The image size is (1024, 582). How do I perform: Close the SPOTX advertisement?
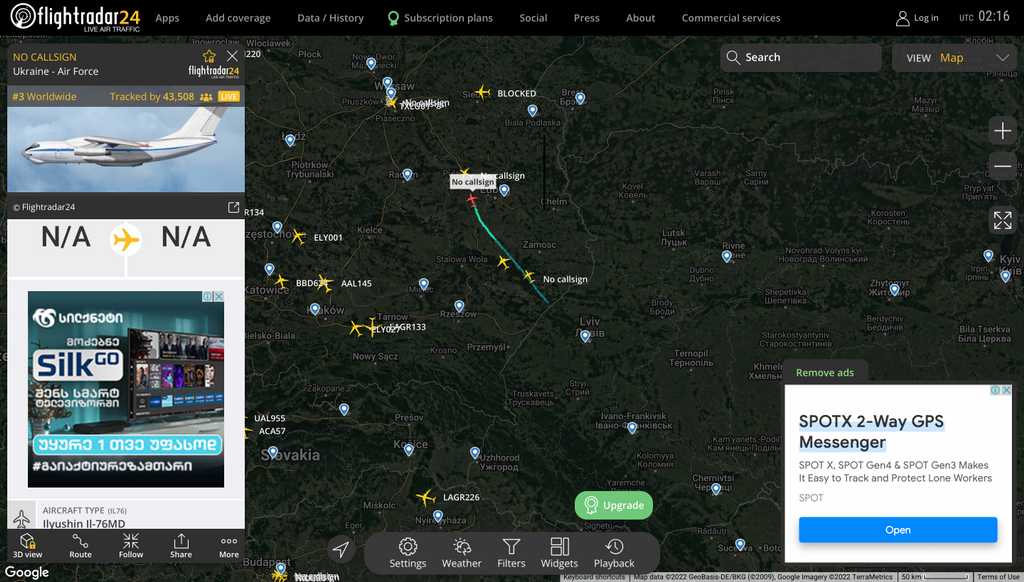pyautogui.click(x=1006, y=390)
